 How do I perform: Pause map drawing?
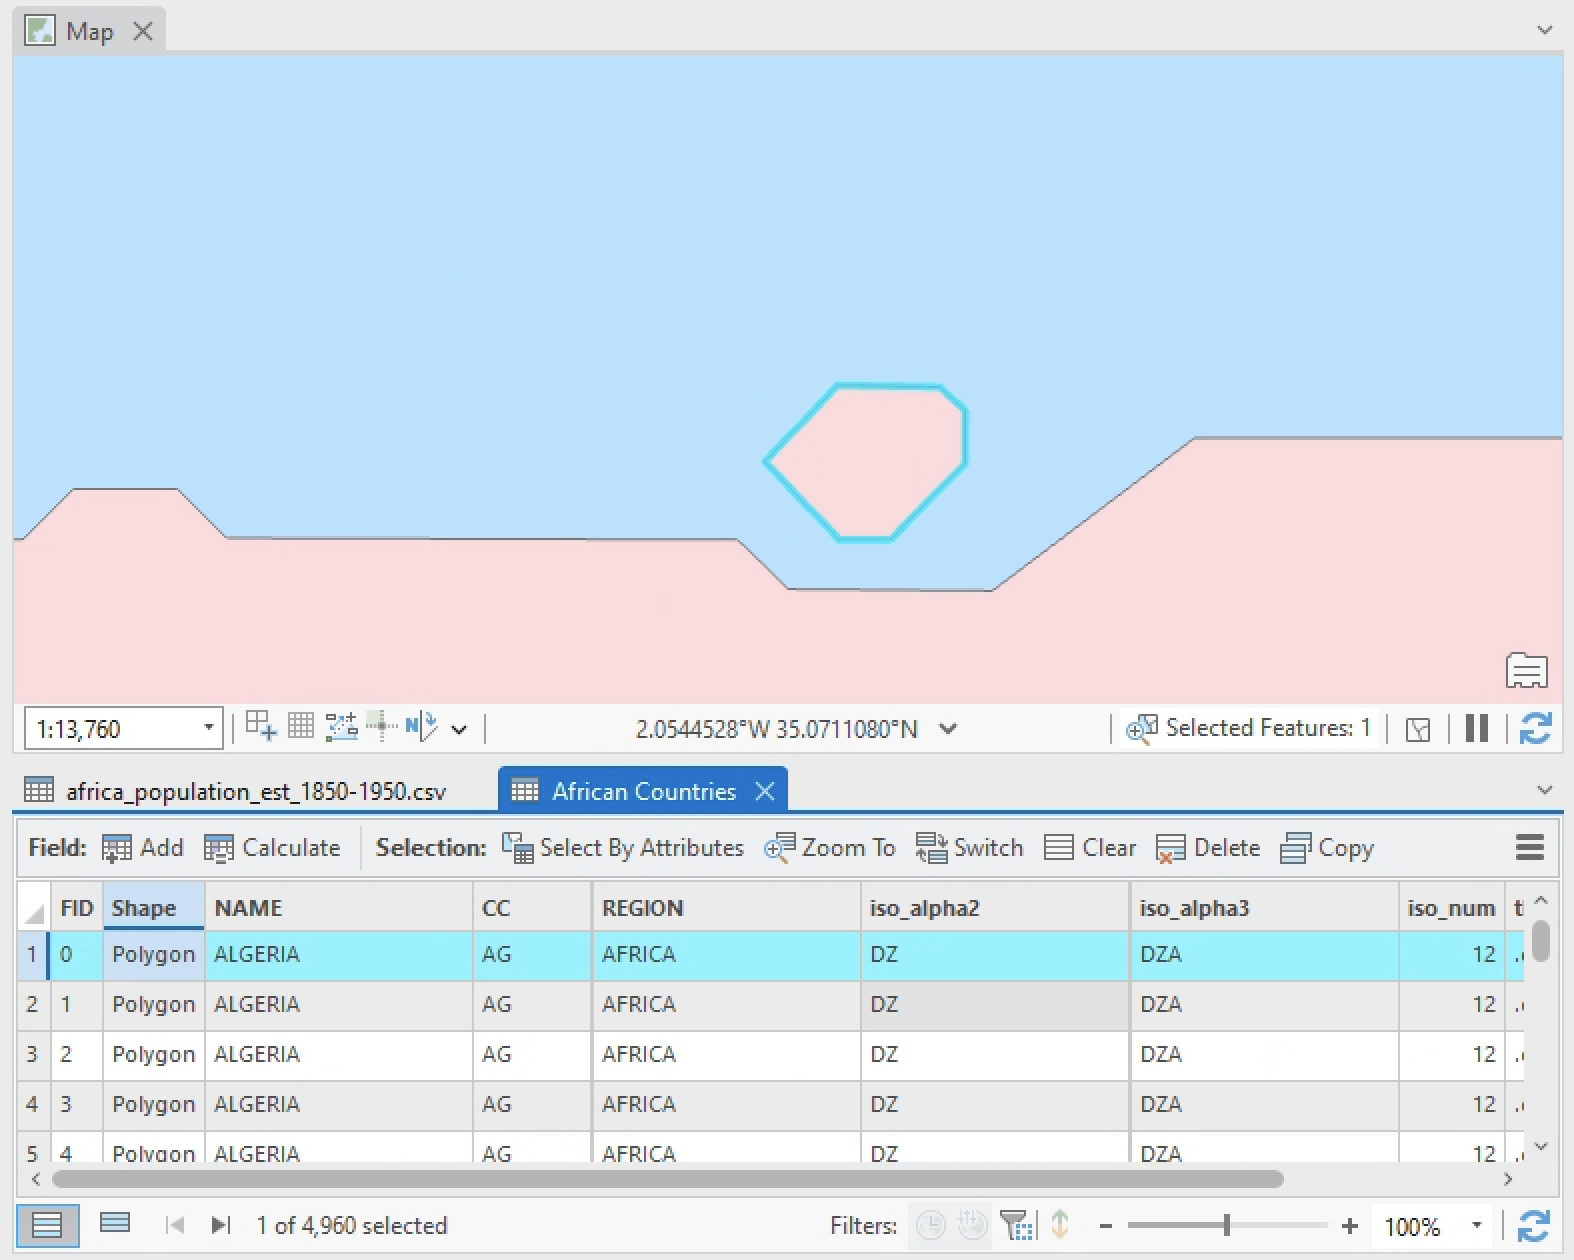pos(1477,729)
